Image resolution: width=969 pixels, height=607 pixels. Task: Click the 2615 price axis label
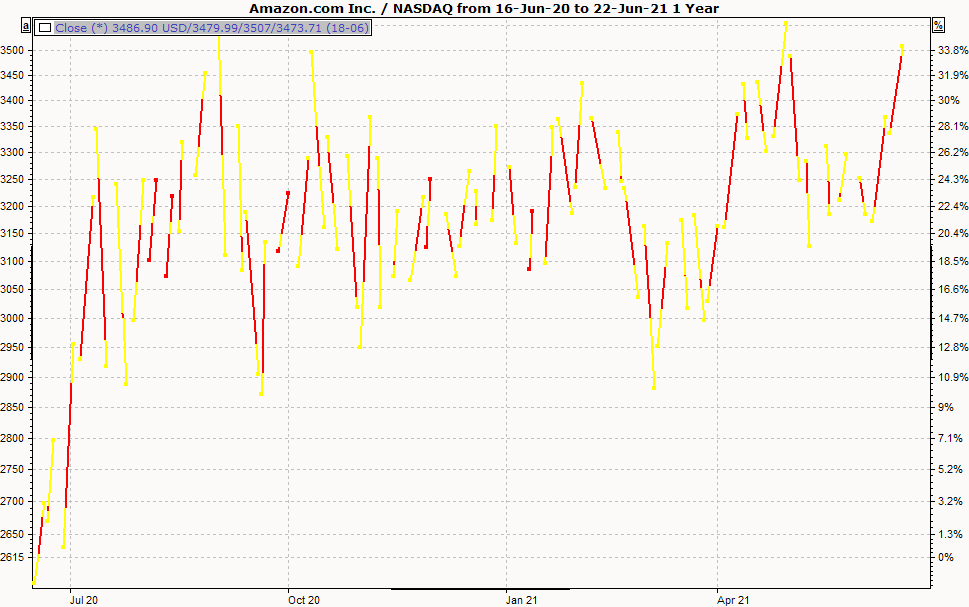click(x=13, y=557)
